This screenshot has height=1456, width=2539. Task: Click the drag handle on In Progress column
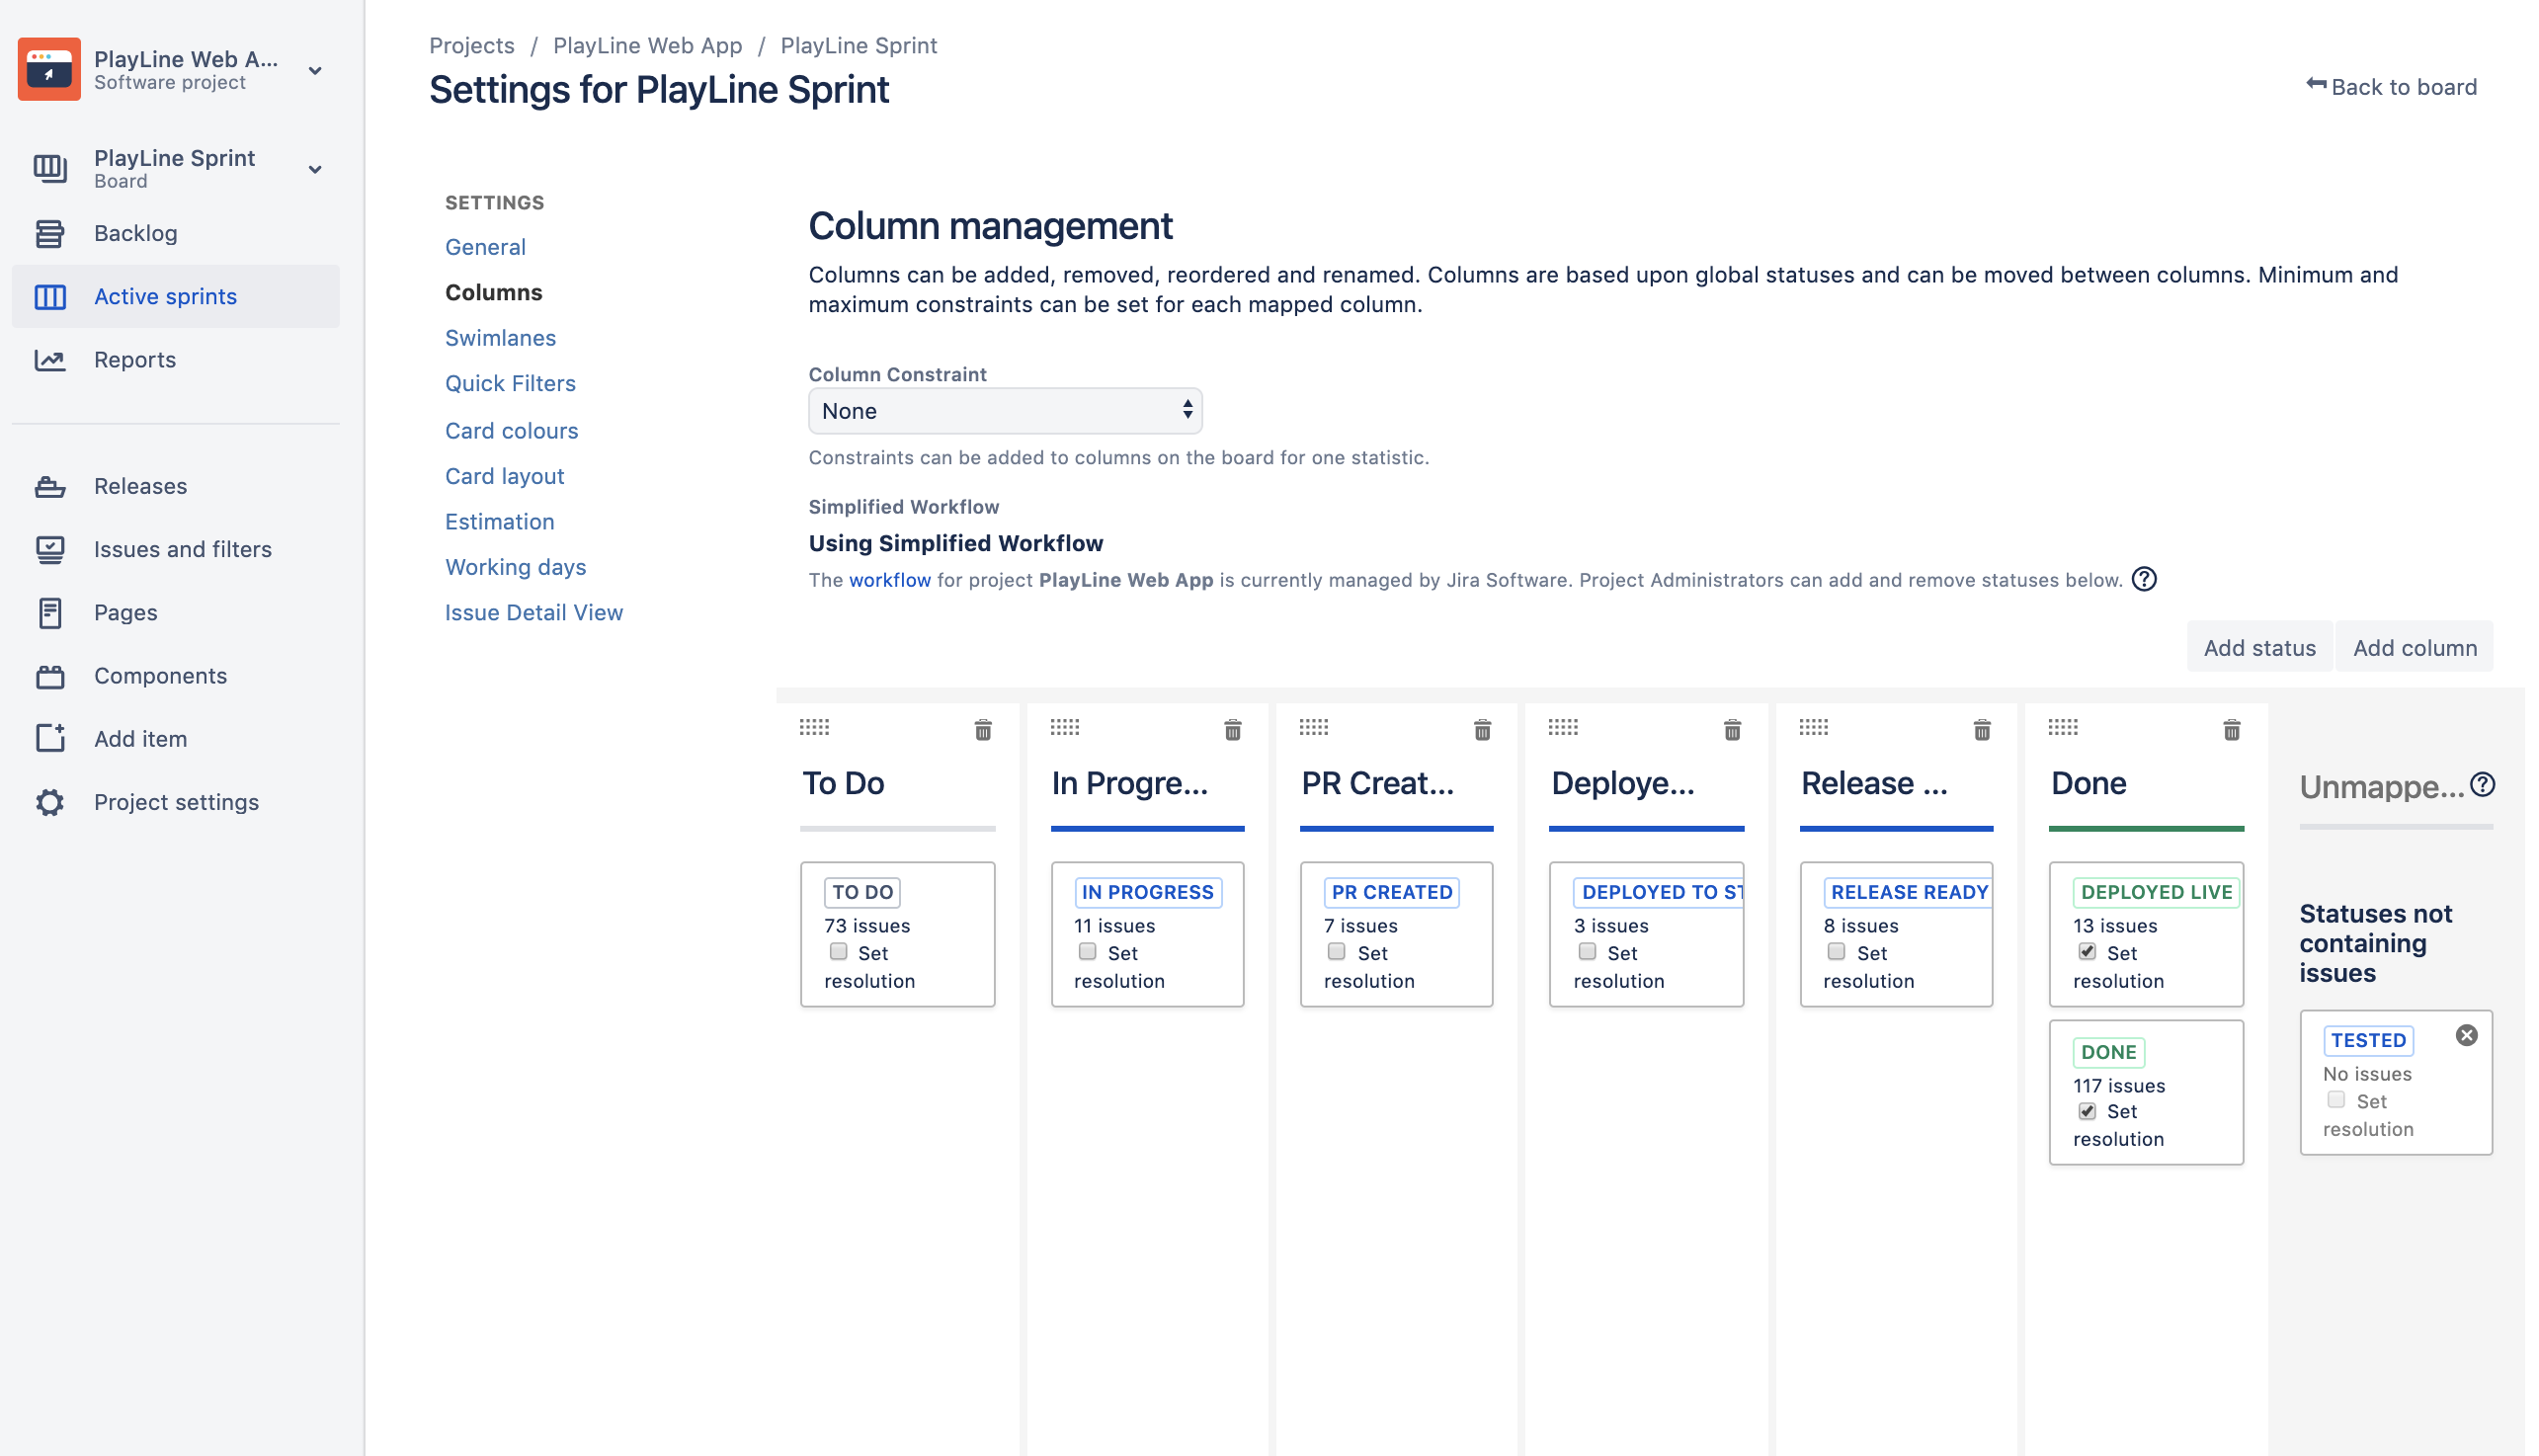pyautogui.click(x=1065, y=727)
